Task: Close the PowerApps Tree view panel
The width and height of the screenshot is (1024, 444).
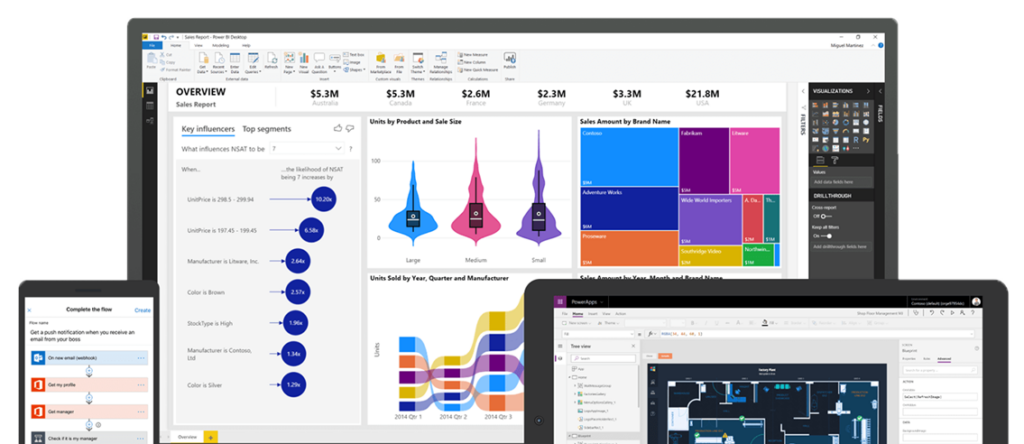Action: click(633, 346)
